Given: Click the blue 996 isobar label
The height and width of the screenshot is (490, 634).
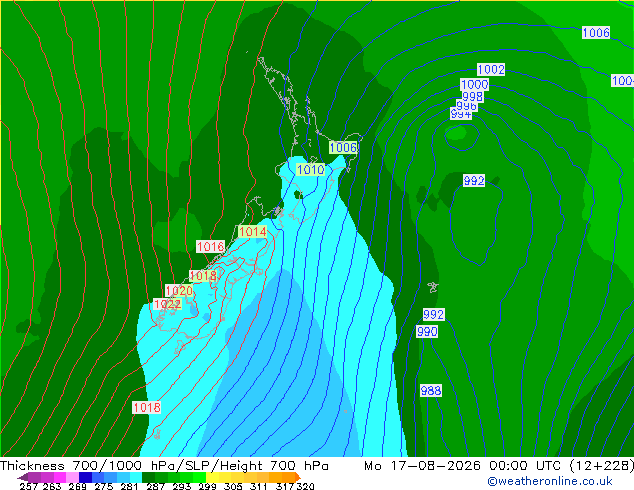Looking at the screenshot, I should (x=466, y=106).
